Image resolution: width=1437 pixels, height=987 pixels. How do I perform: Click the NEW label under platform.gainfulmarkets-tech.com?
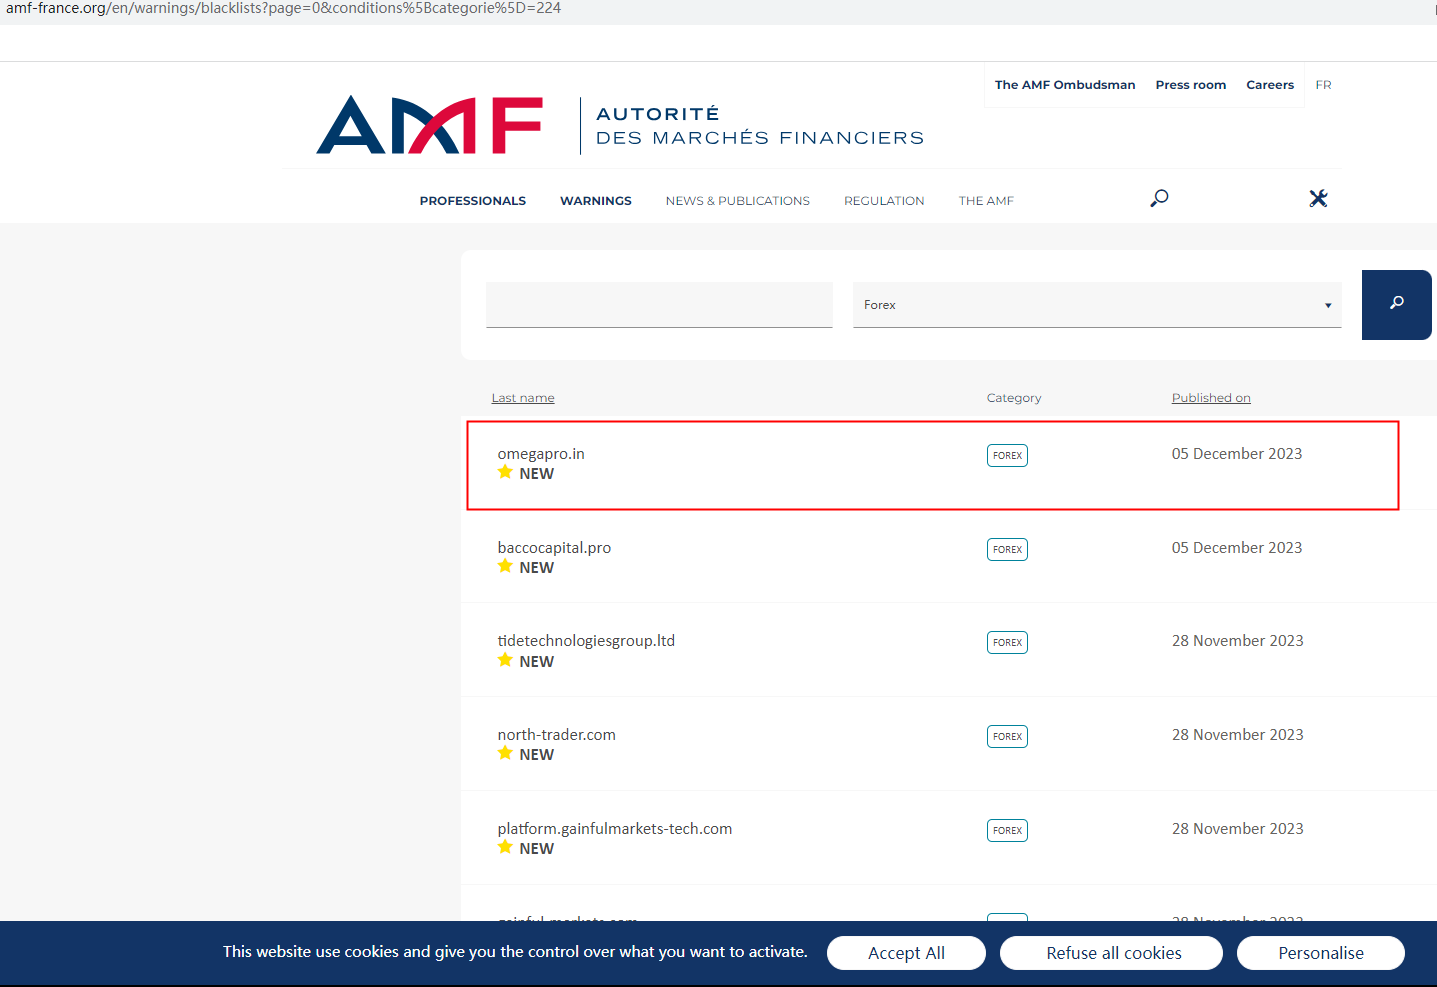[x=537, y=849]
